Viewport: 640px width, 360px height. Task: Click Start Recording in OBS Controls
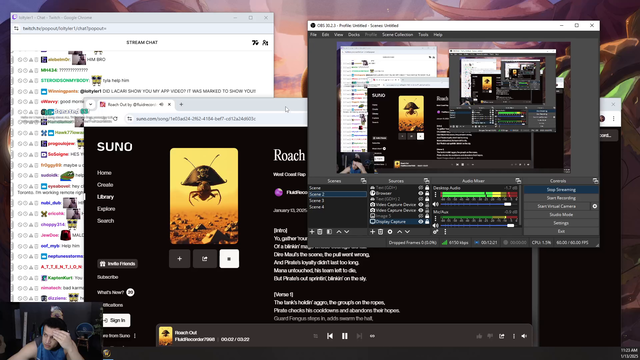tap(561, 198)
